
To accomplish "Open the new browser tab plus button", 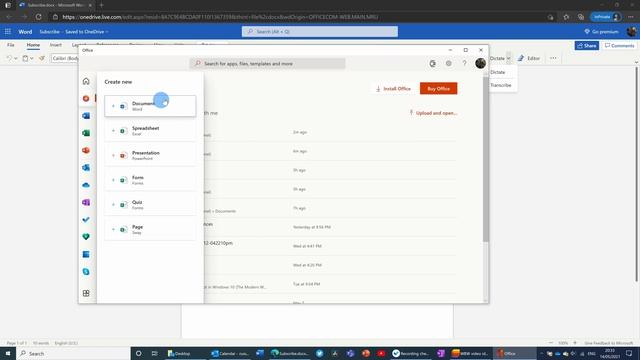I will click(x=102, y=5).
